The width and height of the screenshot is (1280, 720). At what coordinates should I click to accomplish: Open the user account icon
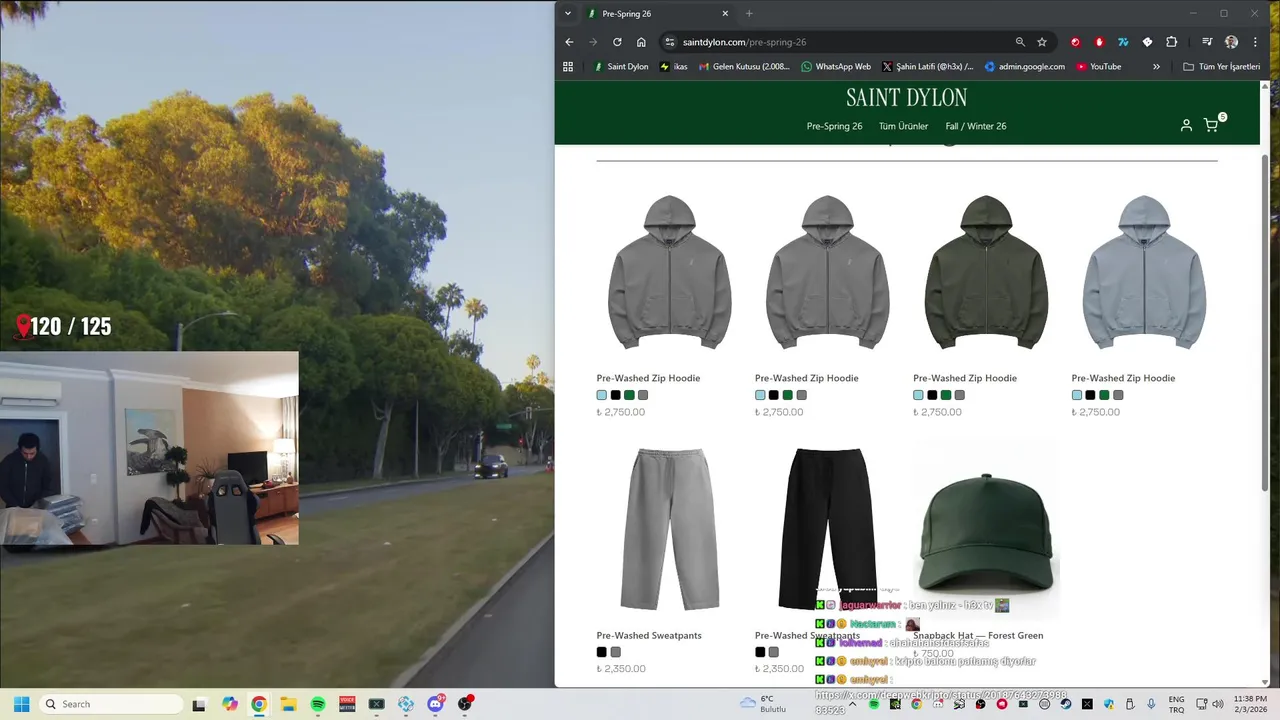click(x=1186, y=125)
